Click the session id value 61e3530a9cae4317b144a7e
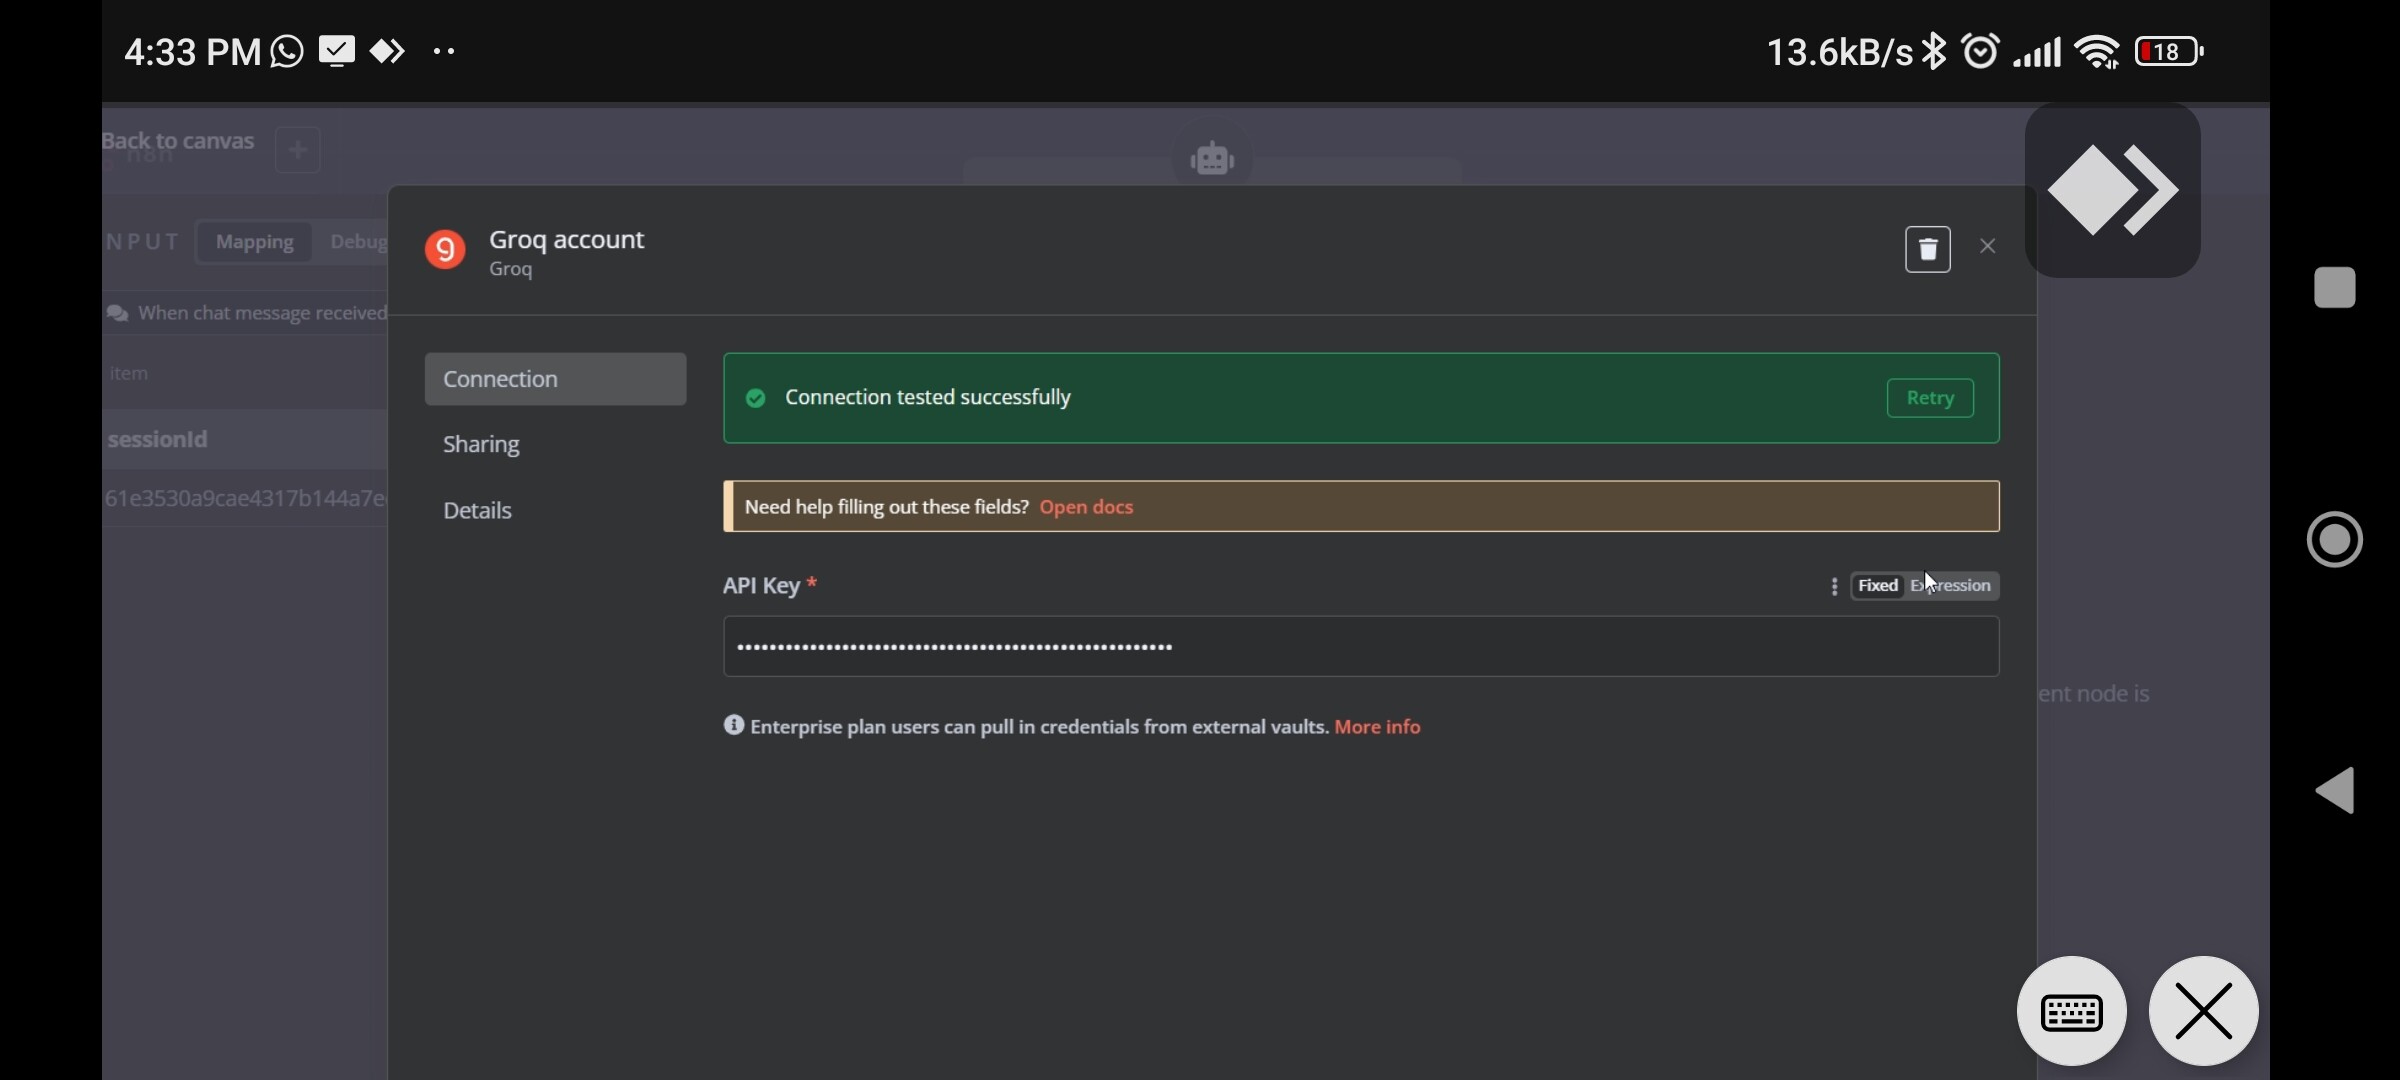2400x1080 pixels. point(245,498)
